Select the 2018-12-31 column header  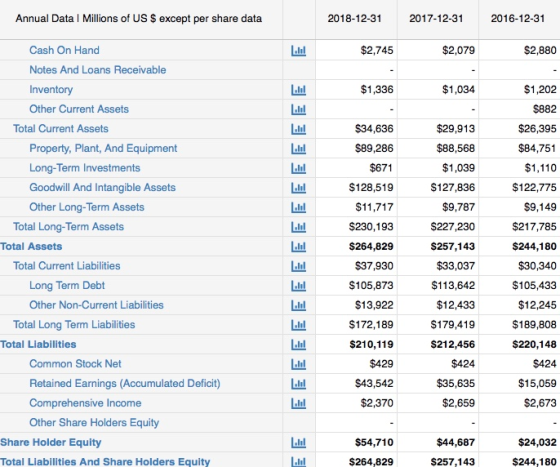355,19
